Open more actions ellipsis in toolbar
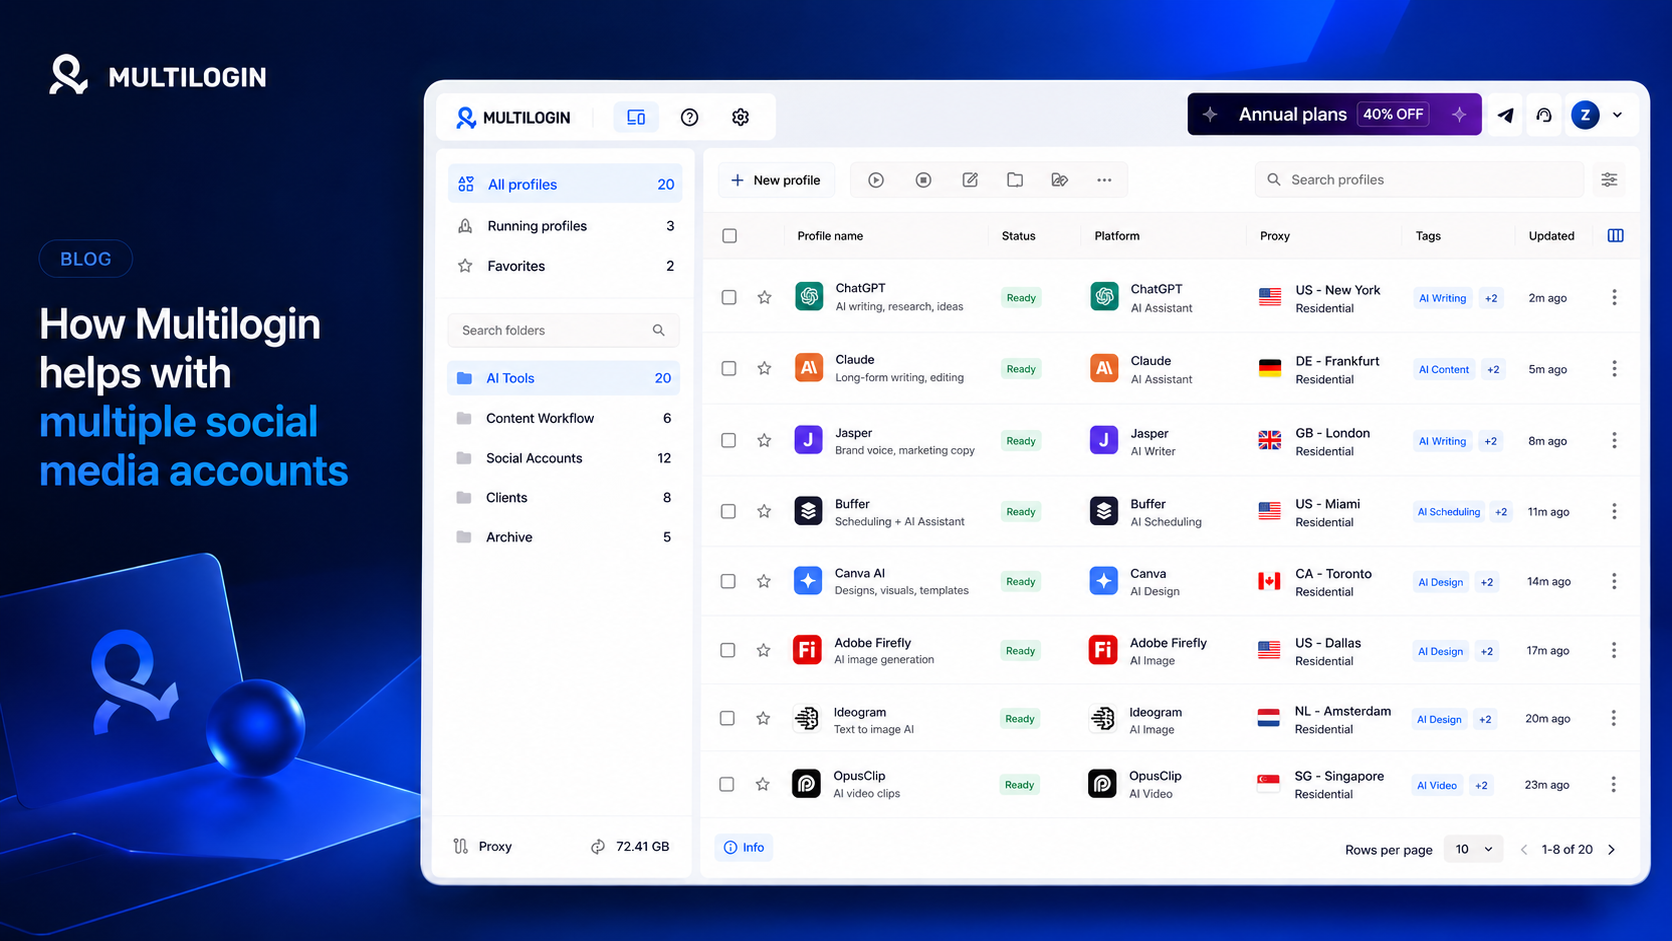The height and width of the screenshot is (941, 1672). [x=1104, y=180]
